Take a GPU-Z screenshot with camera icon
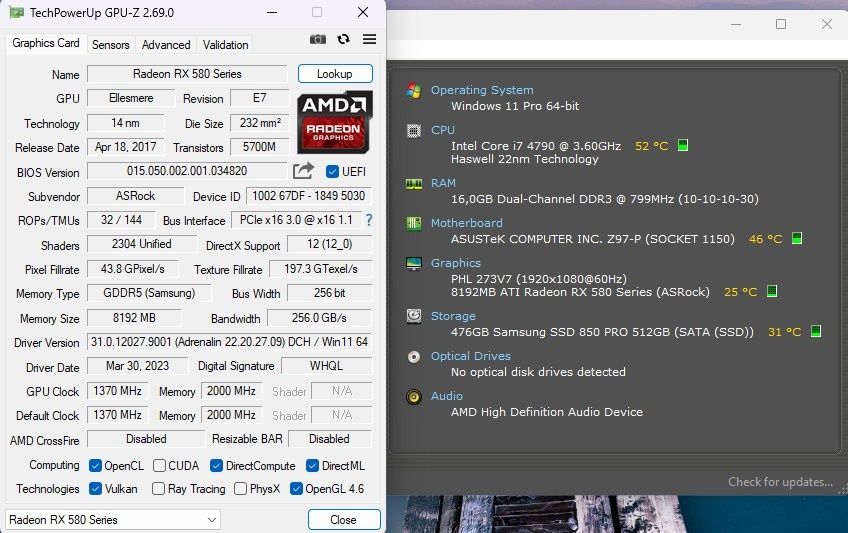 pos(317,39)
